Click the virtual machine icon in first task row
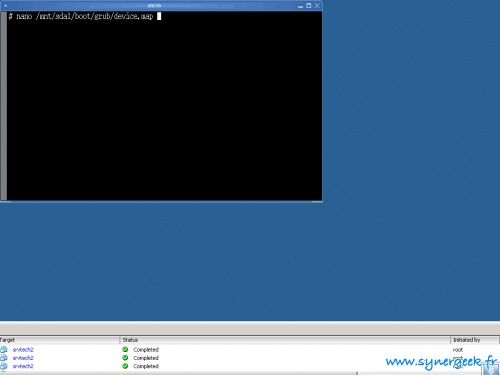 click(4, 349)
